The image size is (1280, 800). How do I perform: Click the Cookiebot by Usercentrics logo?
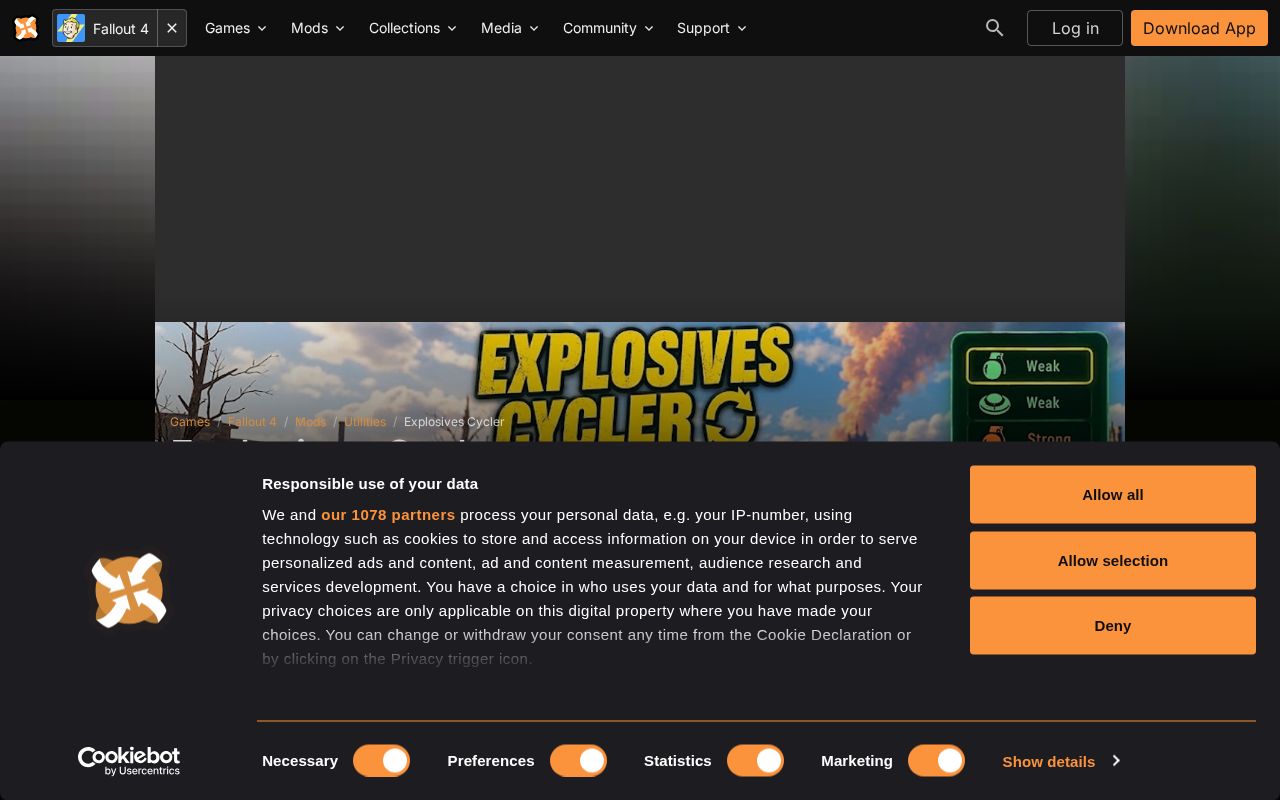129,761
